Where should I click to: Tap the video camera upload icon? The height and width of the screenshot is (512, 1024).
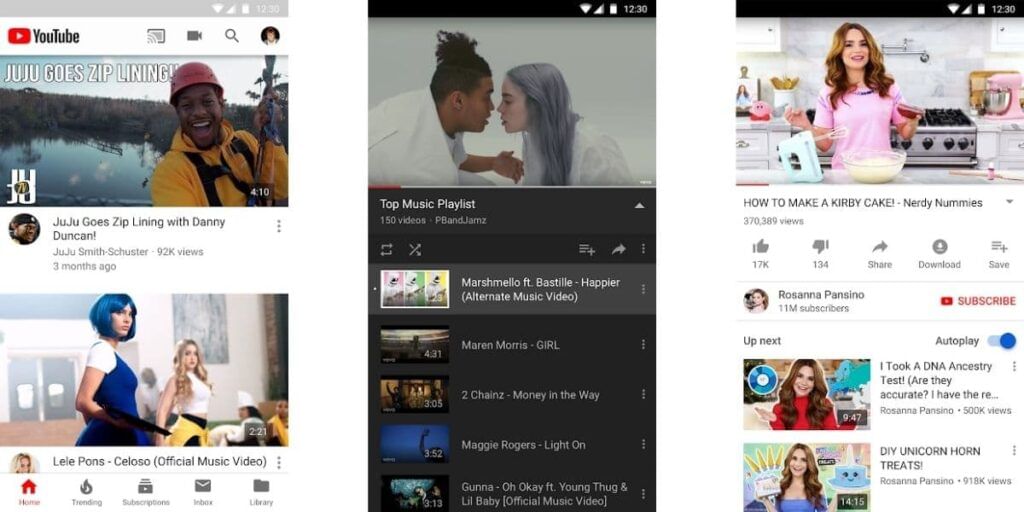pos(195,36)
